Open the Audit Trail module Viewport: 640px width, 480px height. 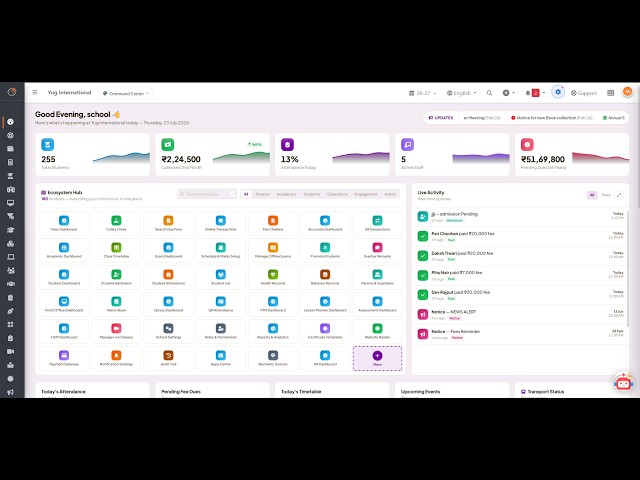168,358
